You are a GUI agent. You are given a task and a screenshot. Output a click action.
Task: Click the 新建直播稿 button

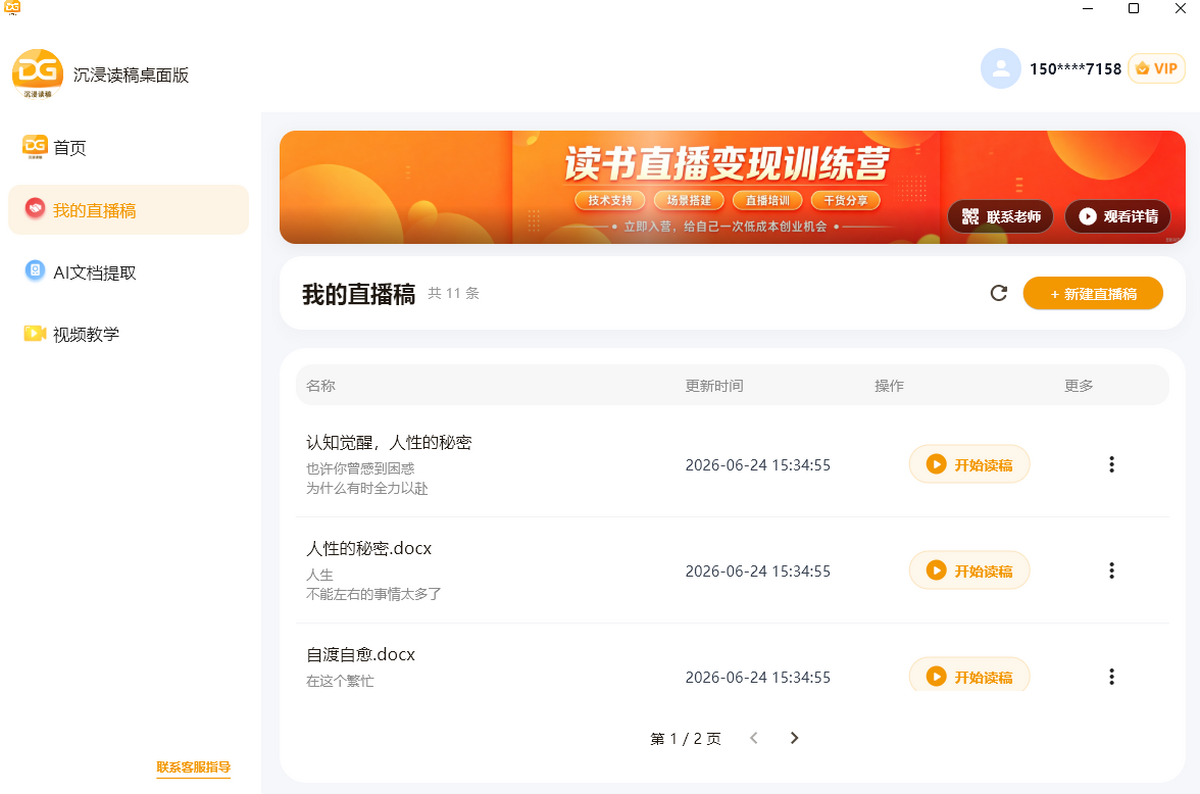pos(1093,293)
